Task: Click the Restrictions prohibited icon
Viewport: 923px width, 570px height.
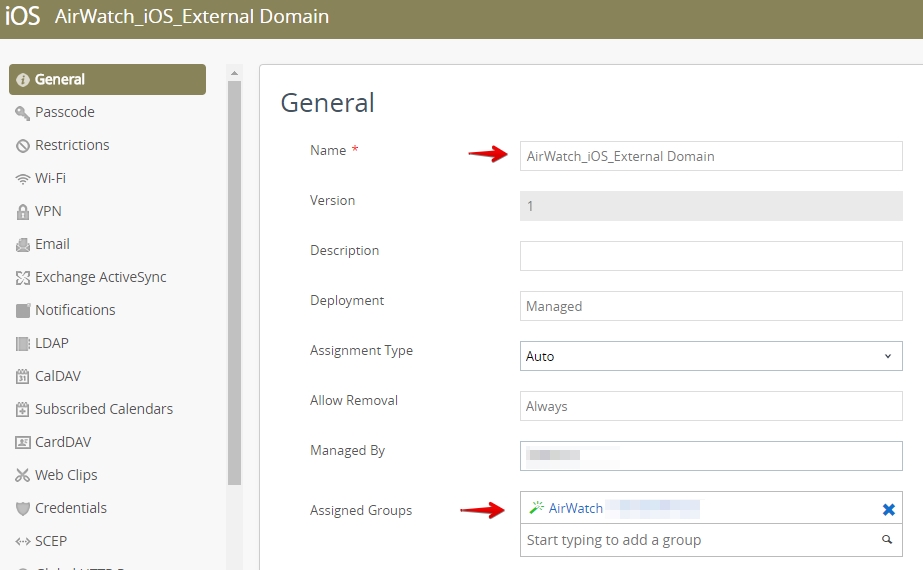Action: click(22, 146)
